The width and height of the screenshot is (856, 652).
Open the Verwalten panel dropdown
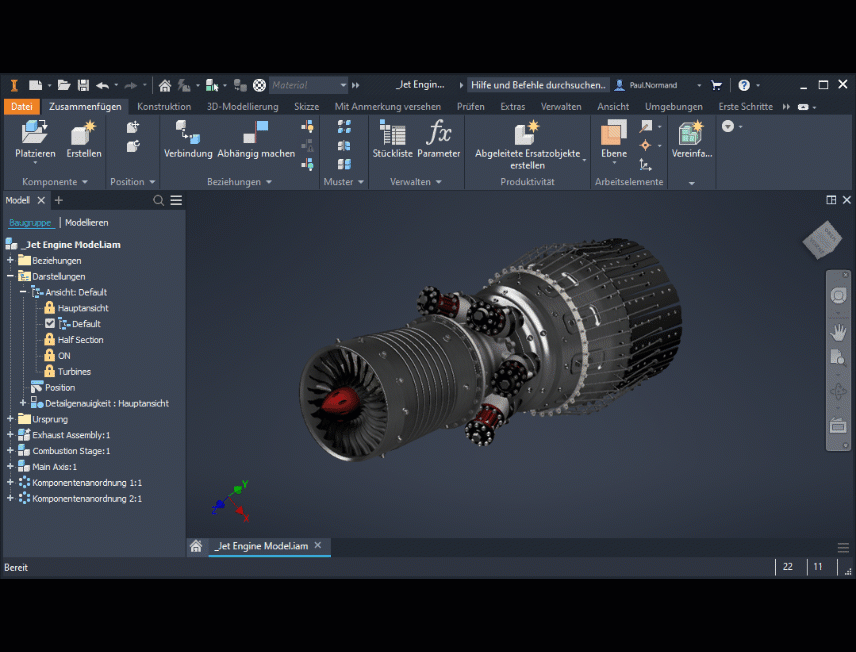coord(438,182)
